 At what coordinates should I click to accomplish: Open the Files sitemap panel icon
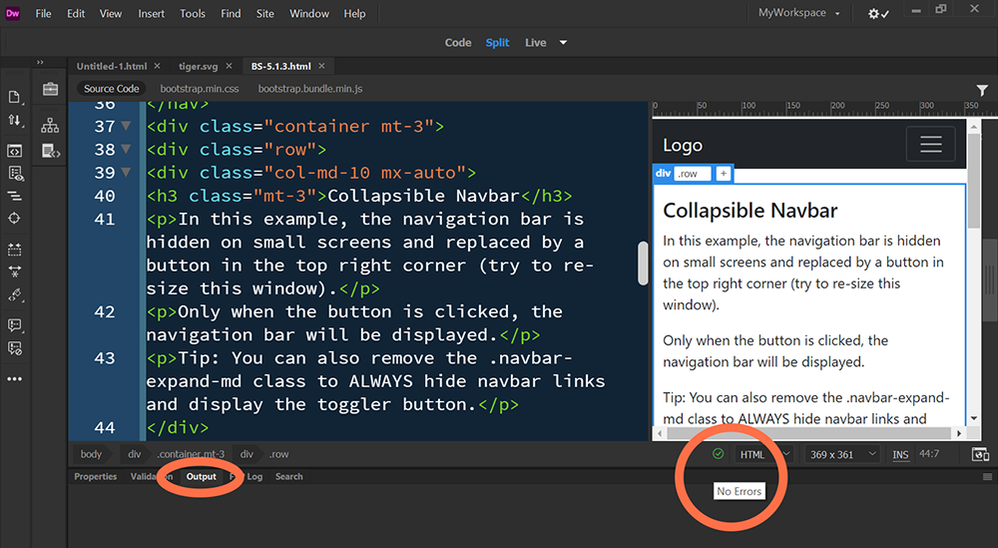tap(50, 125)
